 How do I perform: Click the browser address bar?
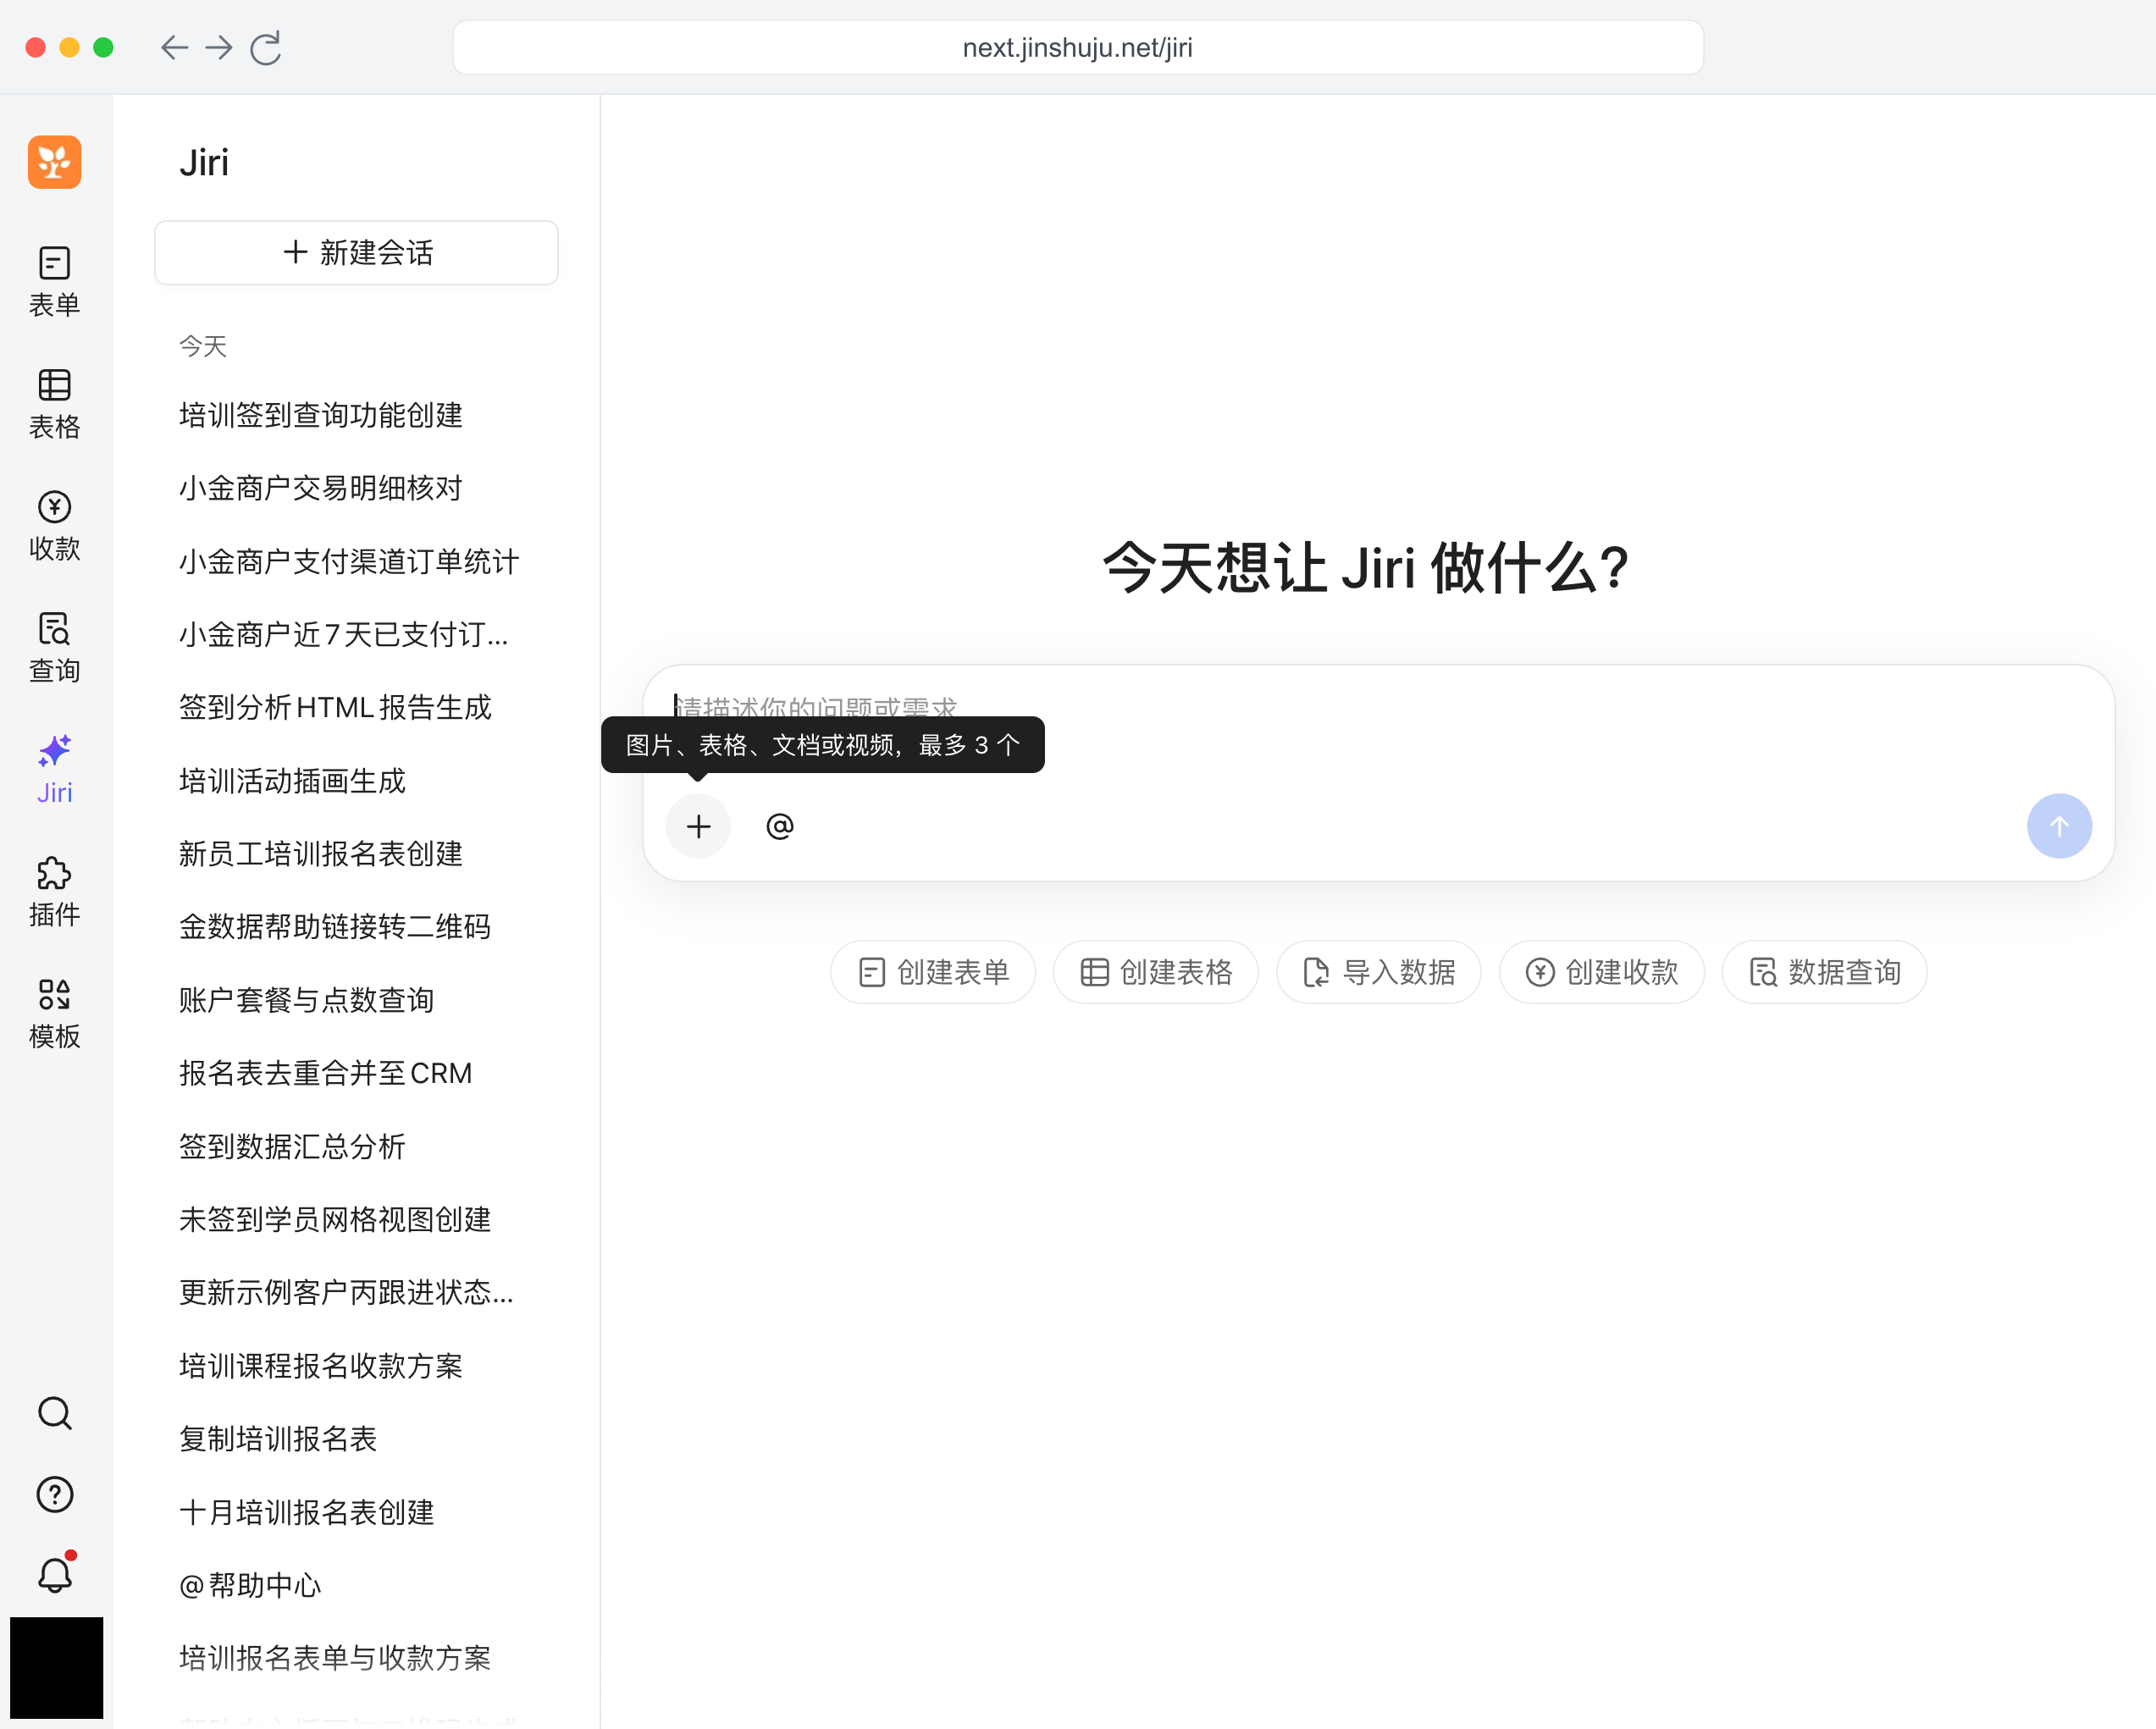pyautogui.click(x=1078, y=47)
